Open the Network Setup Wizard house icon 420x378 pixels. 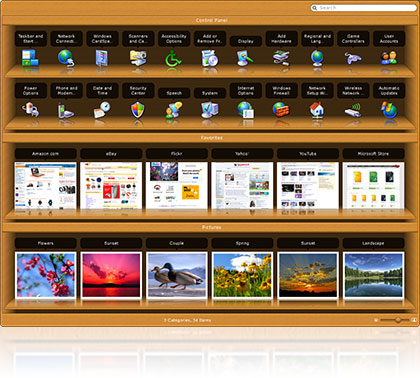(x=317, y=110)
